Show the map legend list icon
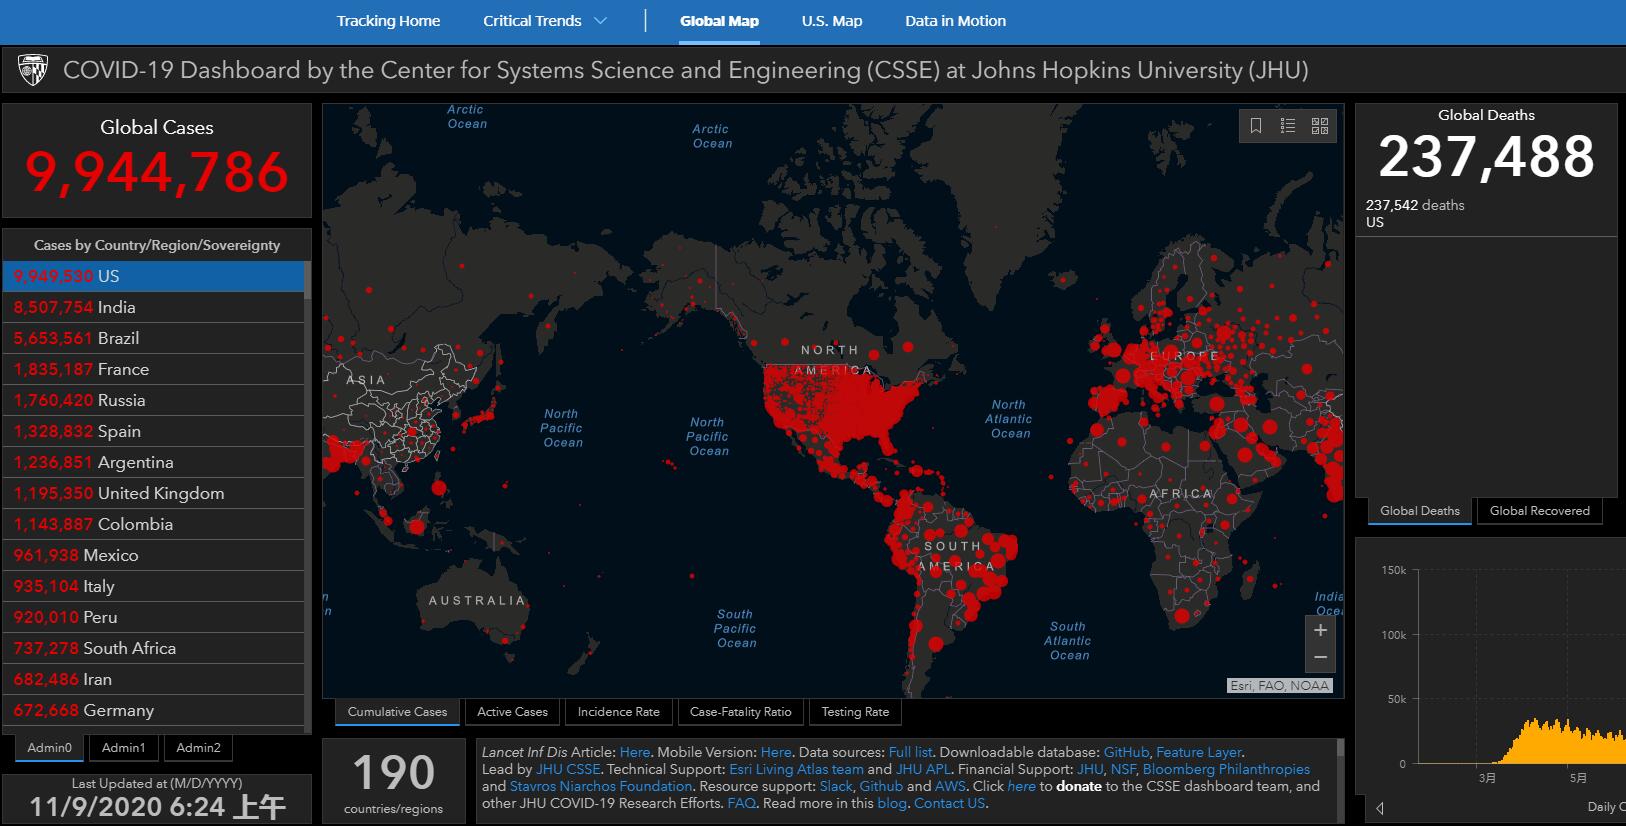This screenshot has width=1626, height=826. click(x=1288, y=125)
